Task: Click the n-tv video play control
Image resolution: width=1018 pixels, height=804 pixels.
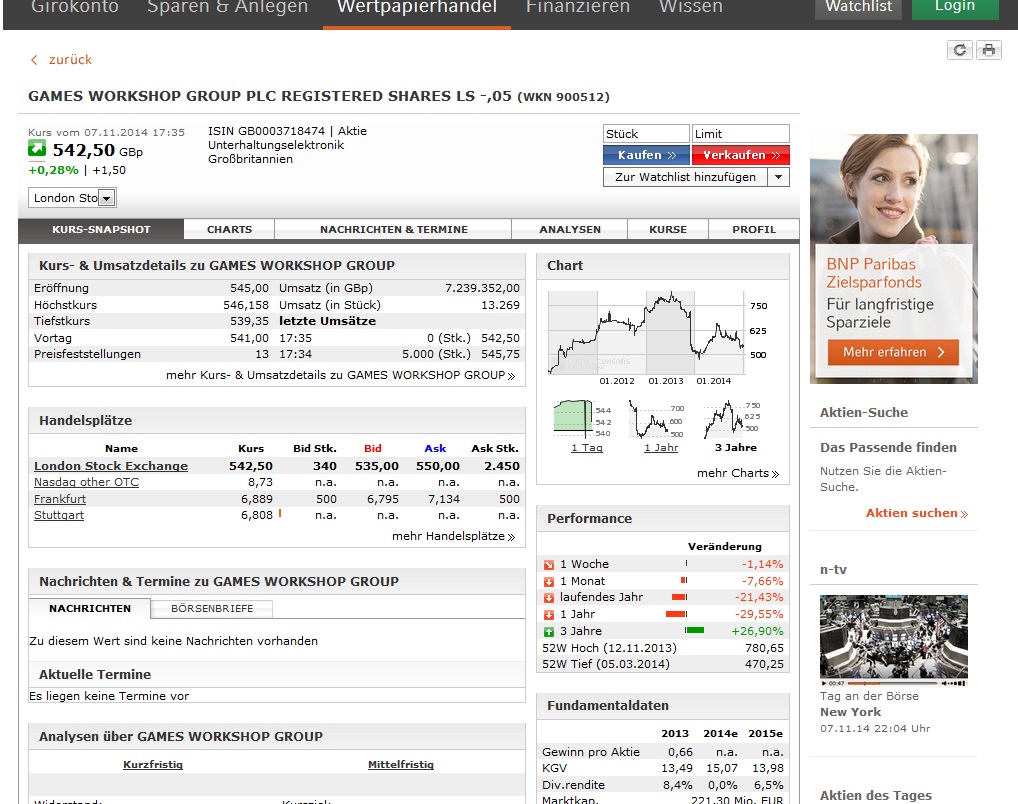Action: coord(824,683)
